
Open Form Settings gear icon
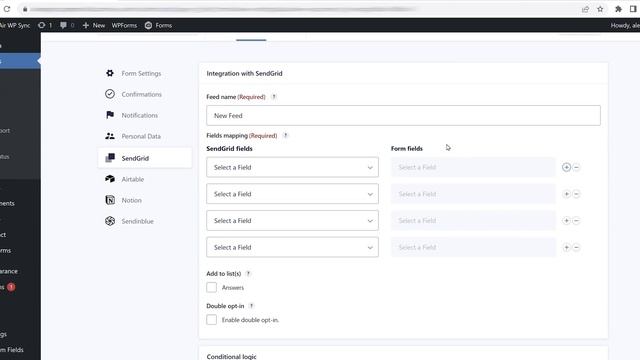[x=110, y=73]
